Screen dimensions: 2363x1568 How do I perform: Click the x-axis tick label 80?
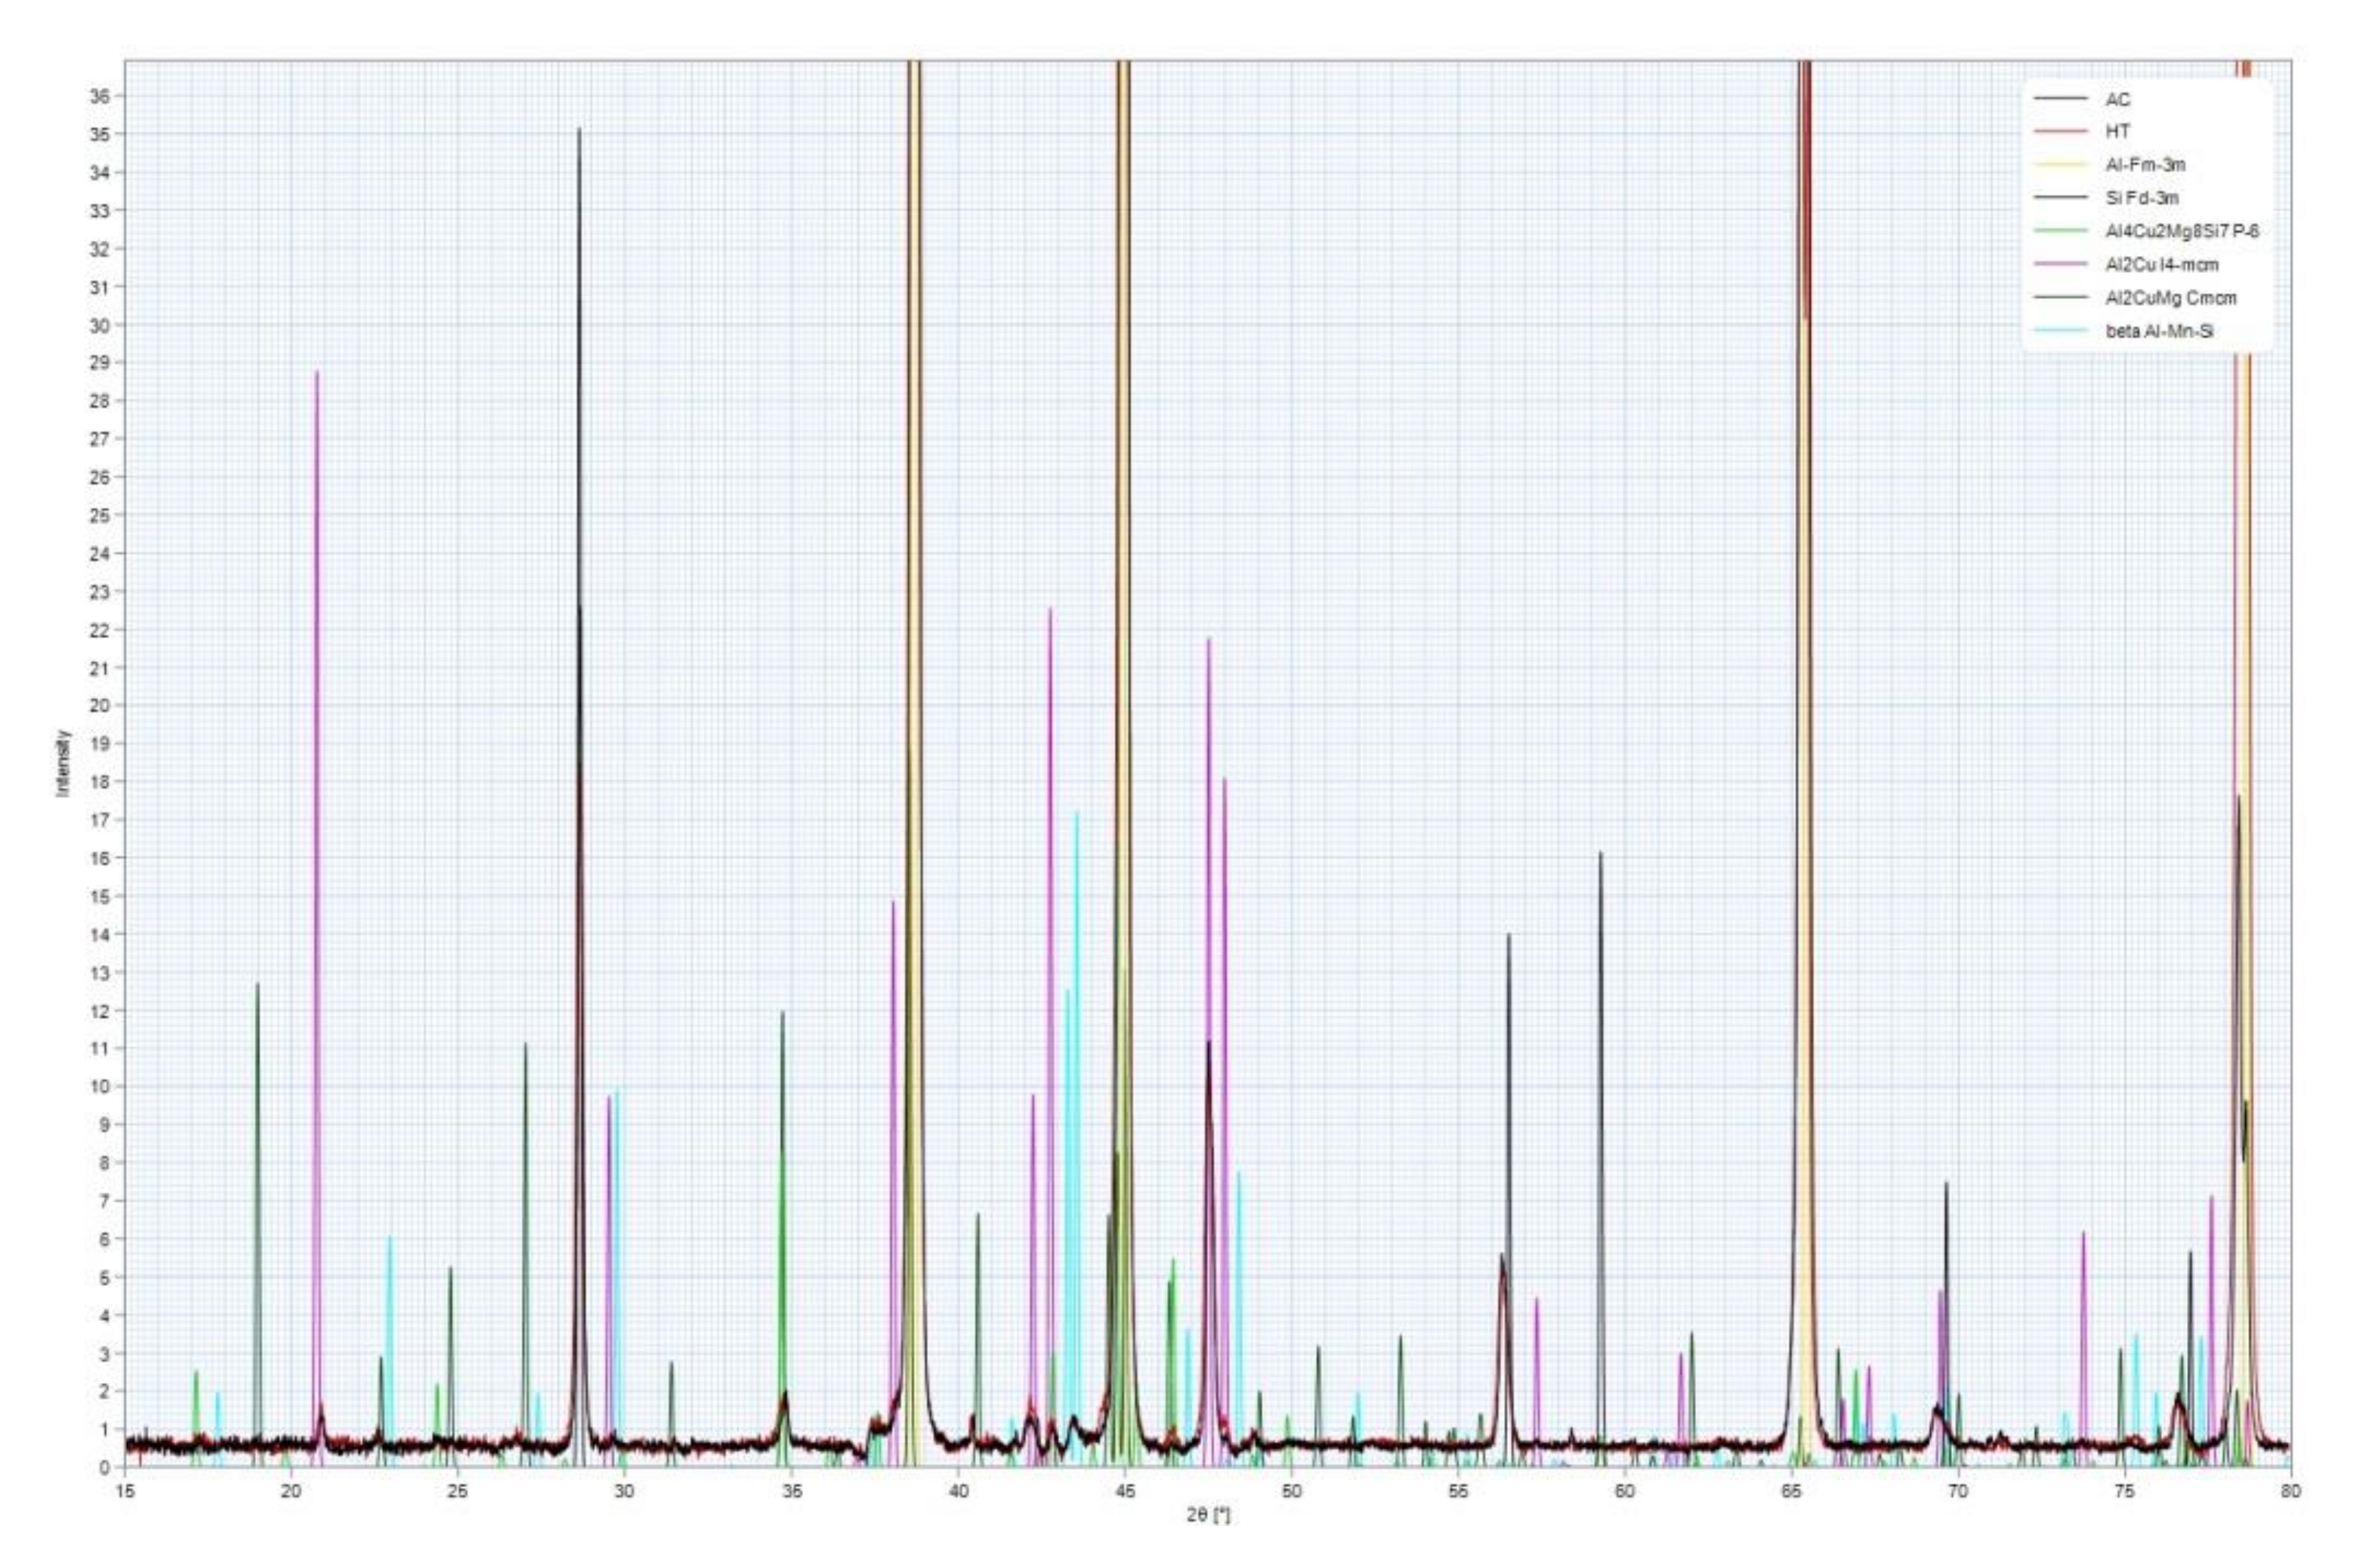pyautogui.click(x=2290, y=1491)
